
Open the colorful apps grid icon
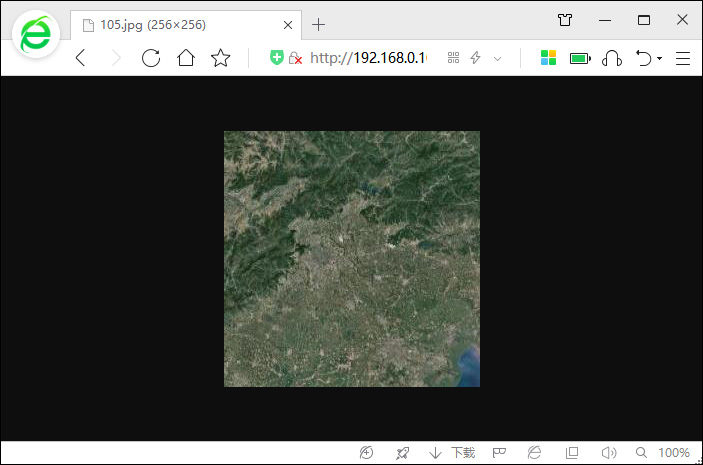[548, 58]
